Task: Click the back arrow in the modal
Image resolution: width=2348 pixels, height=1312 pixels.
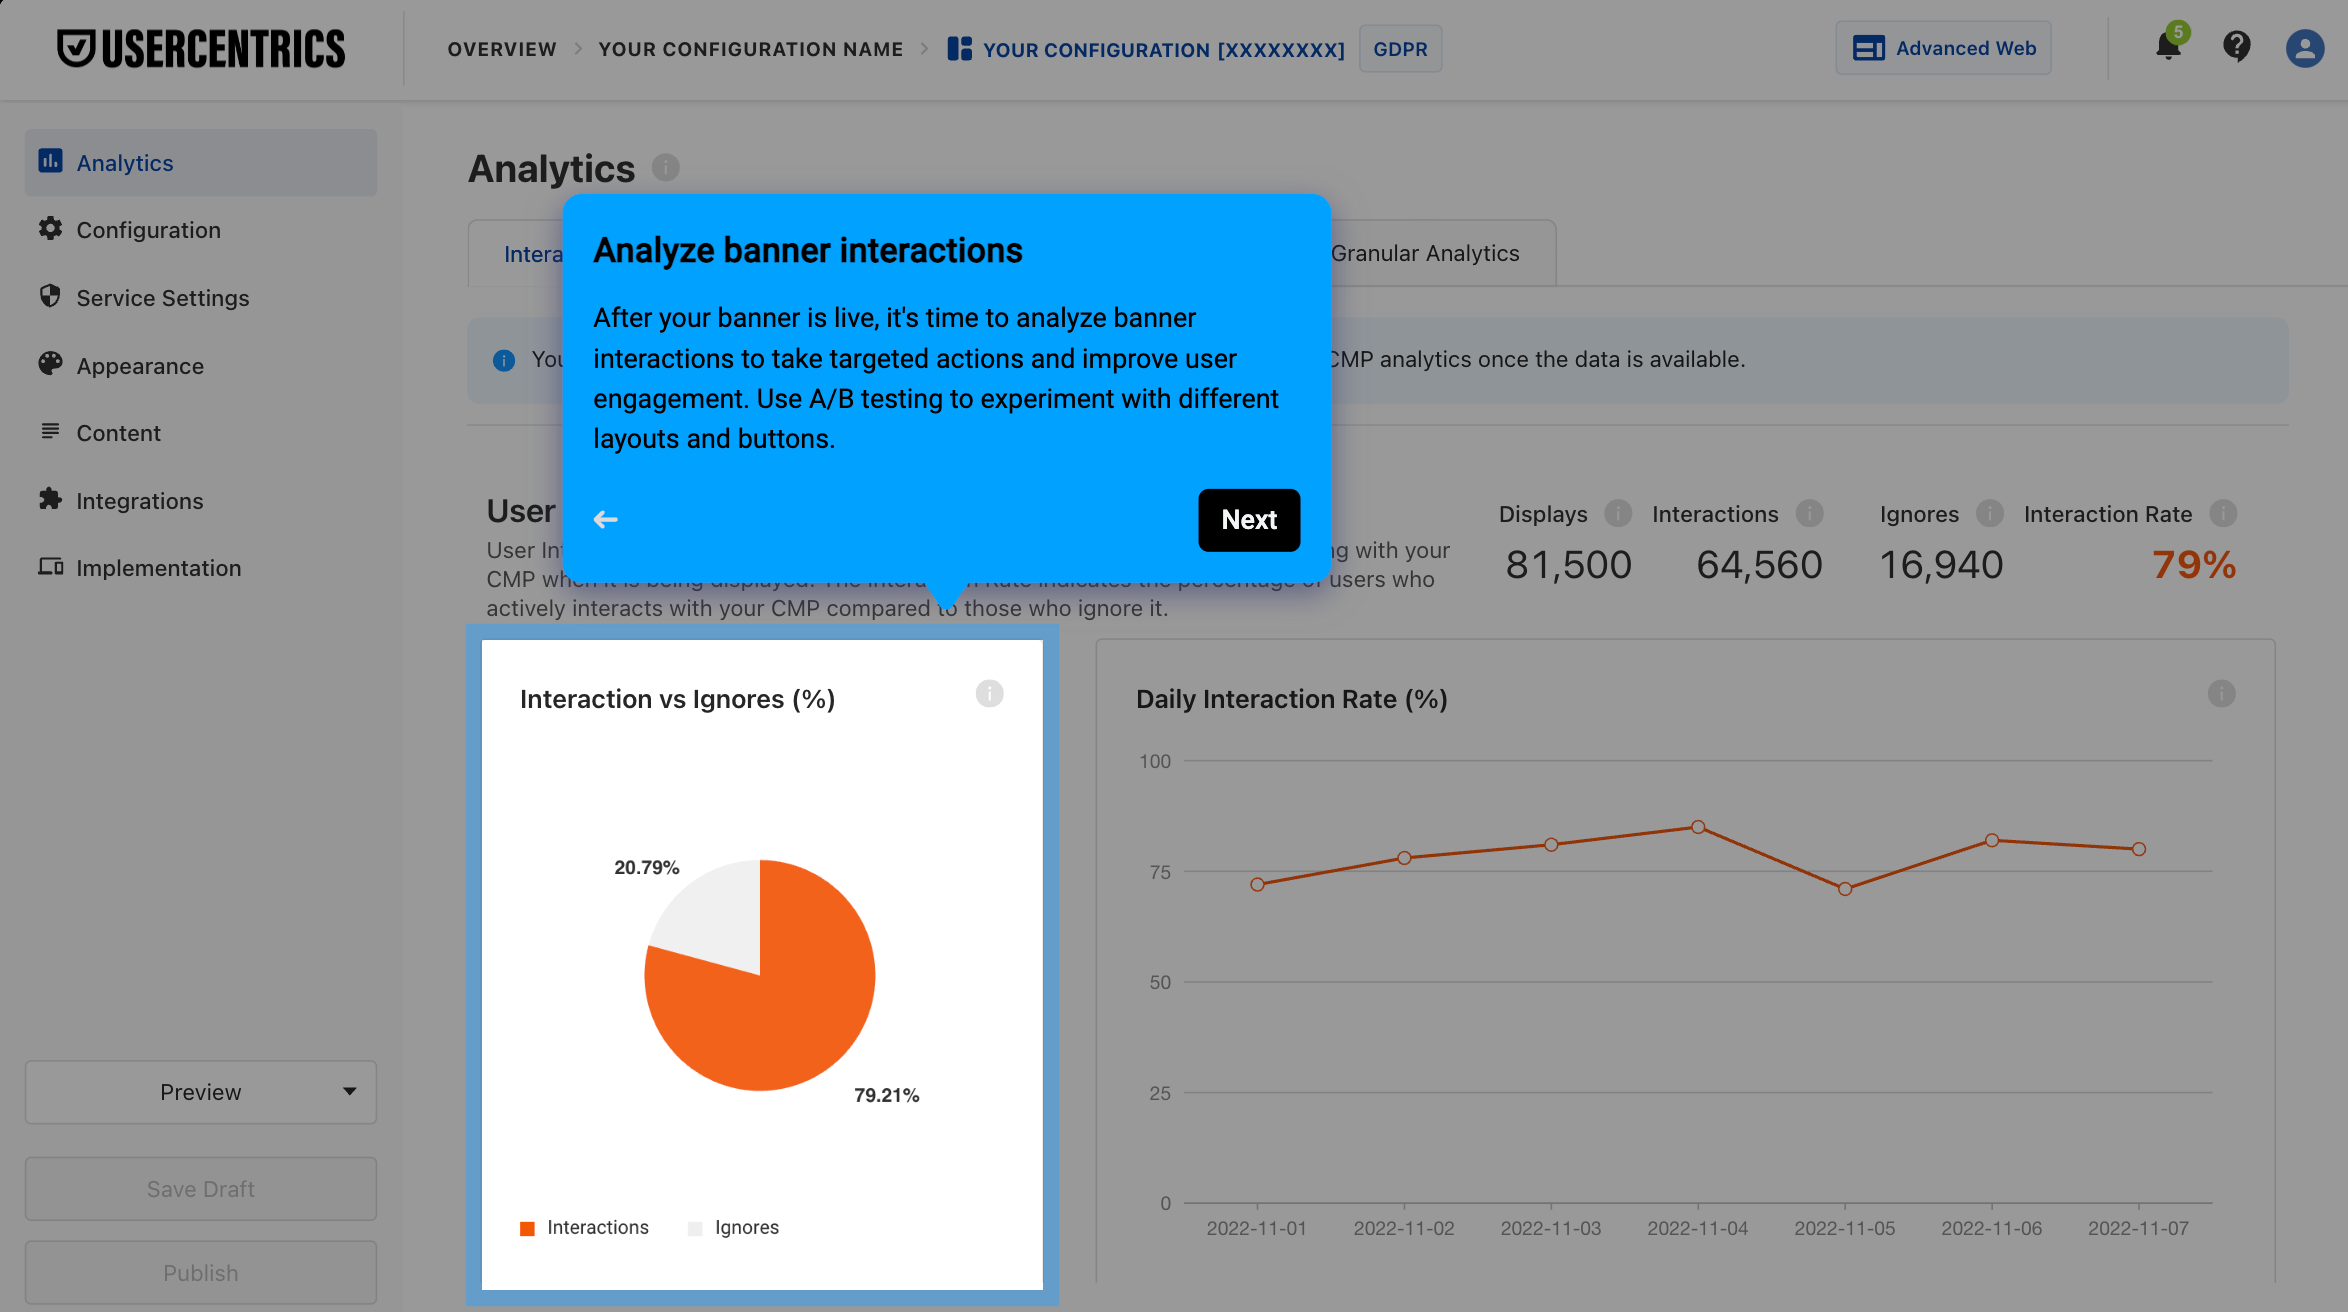Action: (x=606, y=519)
